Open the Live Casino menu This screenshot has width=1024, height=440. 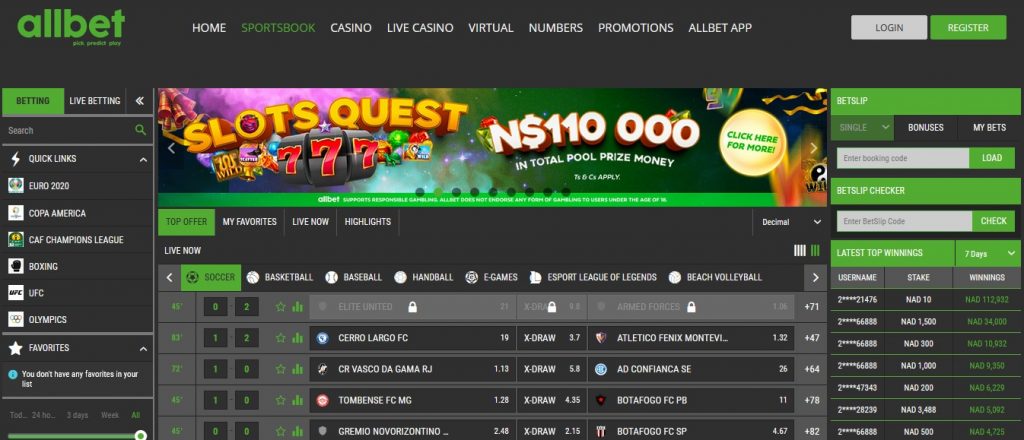point(420,27)
